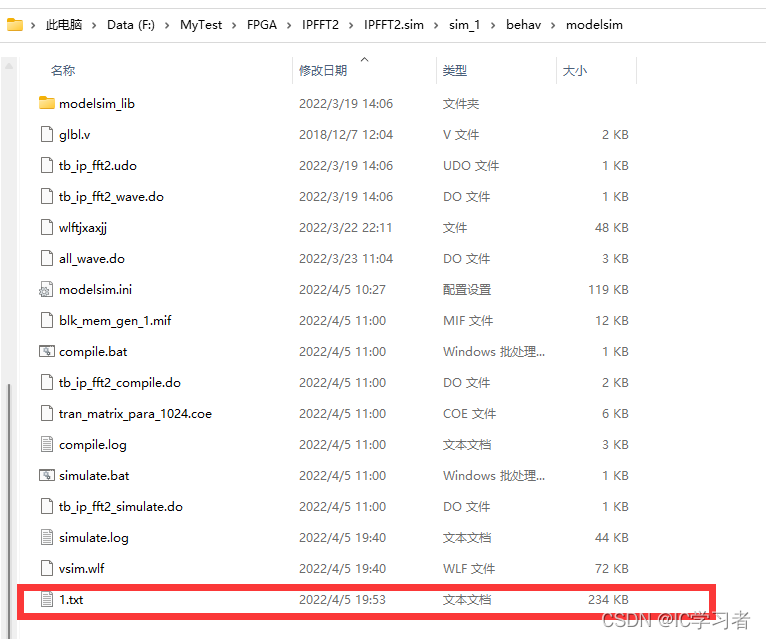Sort files by the 类型 column header

coord(455,70)
